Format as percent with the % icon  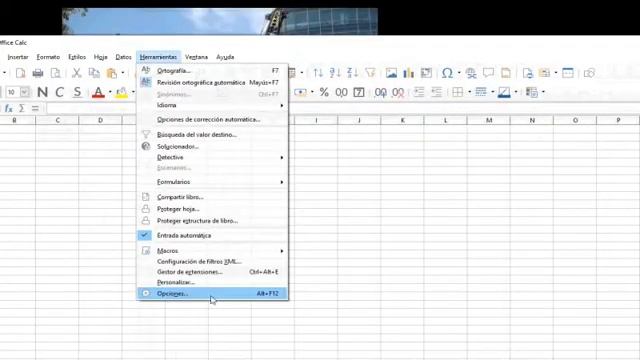(x=324, y=92)
